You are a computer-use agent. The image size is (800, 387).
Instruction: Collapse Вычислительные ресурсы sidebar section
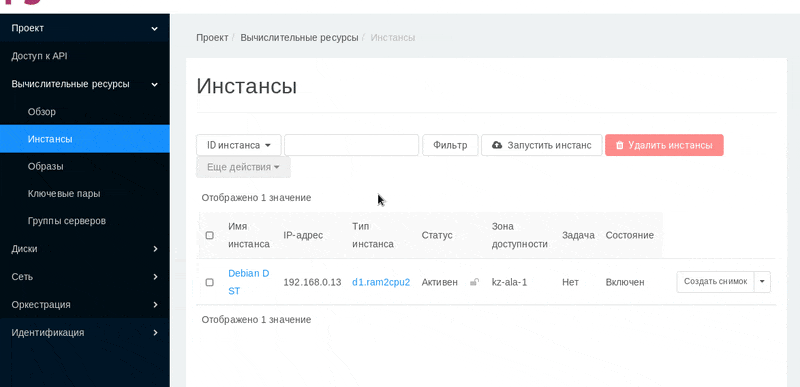coord(155,84)
